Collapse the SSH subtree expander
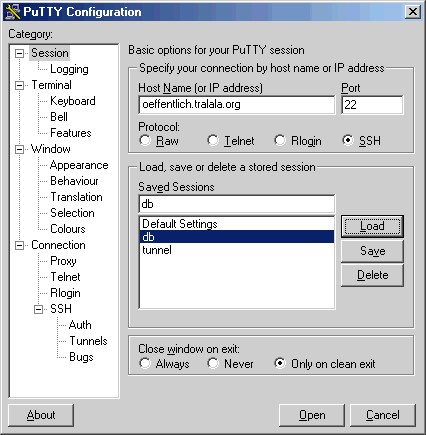Image resolution: width=426 pixels, height=435 pixels. click(x=39, y=309)
